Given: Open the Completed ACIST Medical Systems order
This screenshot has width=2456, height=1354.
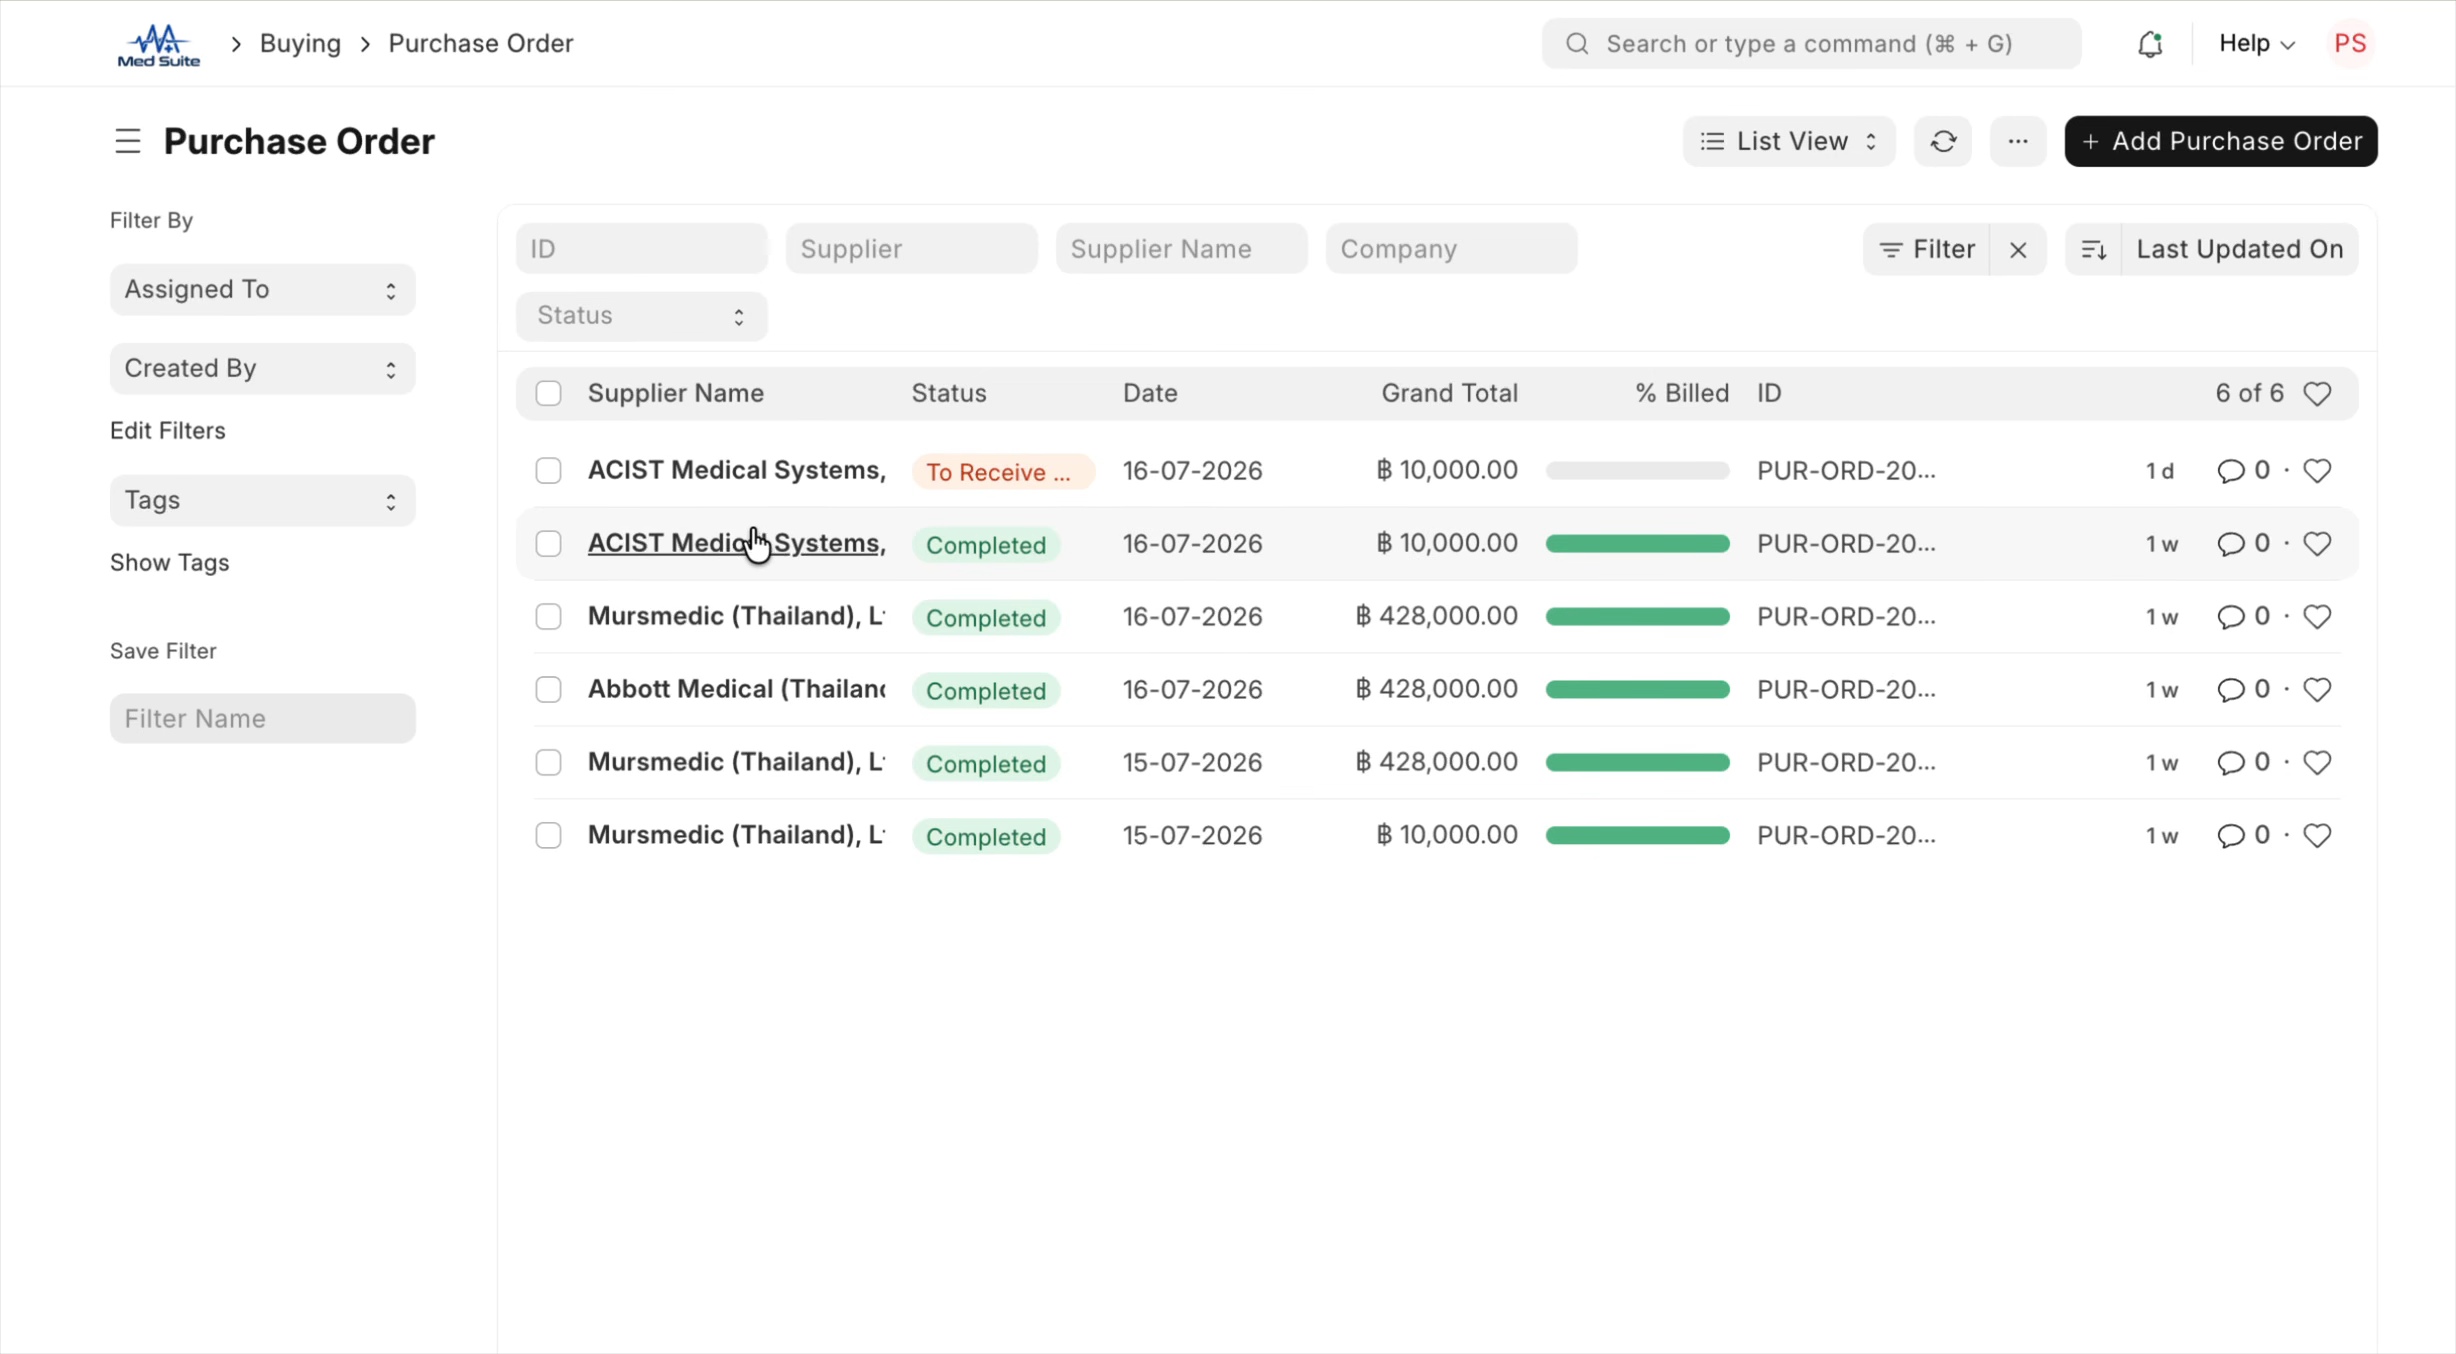Looking at the screenshot, I should (736, 543).
